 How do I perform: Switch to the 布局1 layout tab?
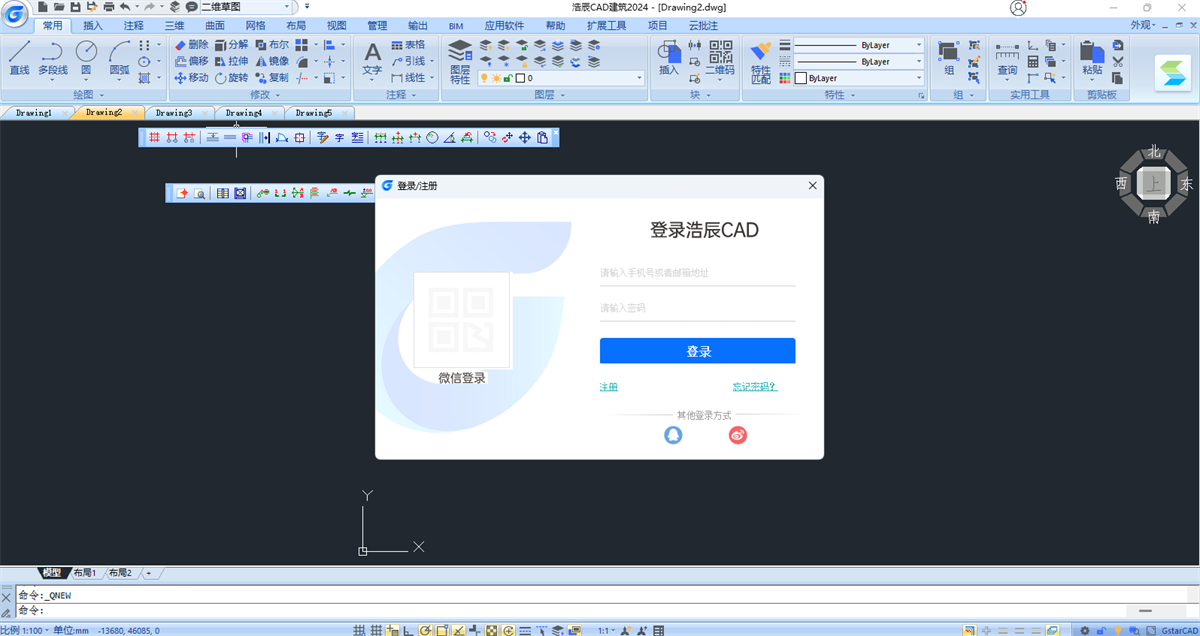pyautogui.click(x=83, y=573)
